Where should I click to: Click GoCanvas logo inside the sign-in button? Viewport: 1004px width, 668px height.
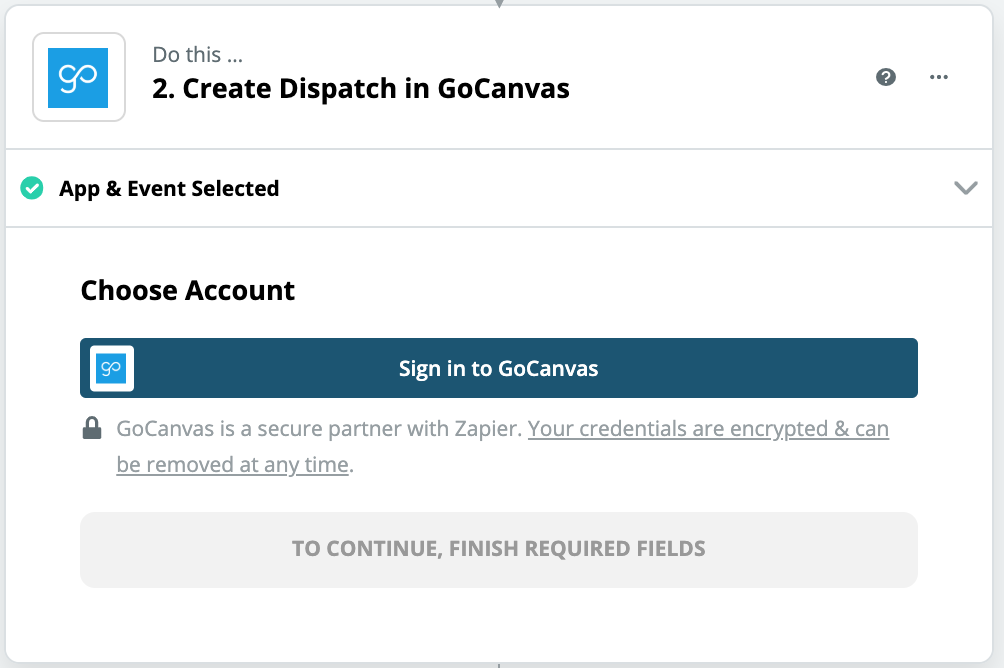[112, 368]
